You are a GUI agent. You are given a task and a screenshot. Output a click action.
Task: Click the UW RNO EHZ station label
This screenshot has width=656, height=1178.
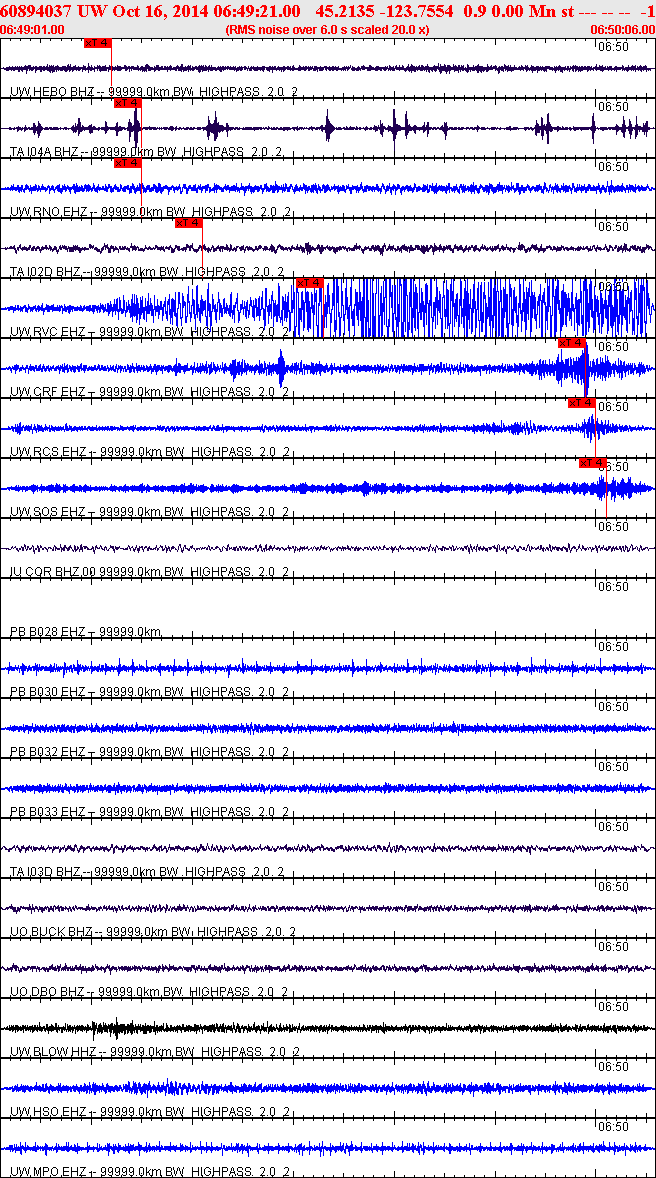[x=150, y=212]
